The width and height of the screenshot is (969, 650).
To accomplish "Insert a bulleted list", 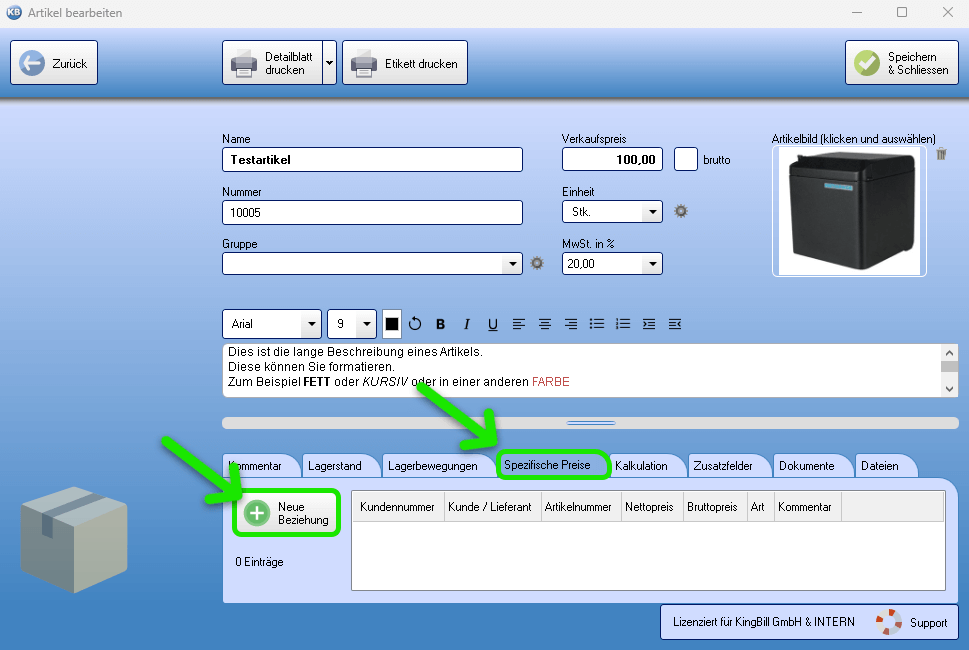I will click(597, 324).
